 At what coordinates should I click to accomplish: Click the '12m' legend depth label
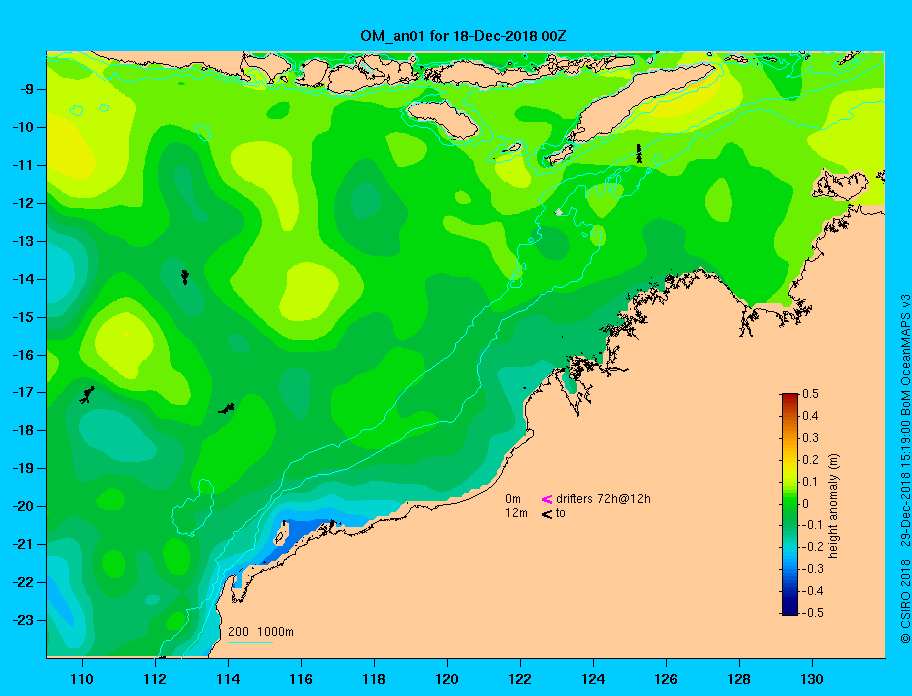coord(516,513)
